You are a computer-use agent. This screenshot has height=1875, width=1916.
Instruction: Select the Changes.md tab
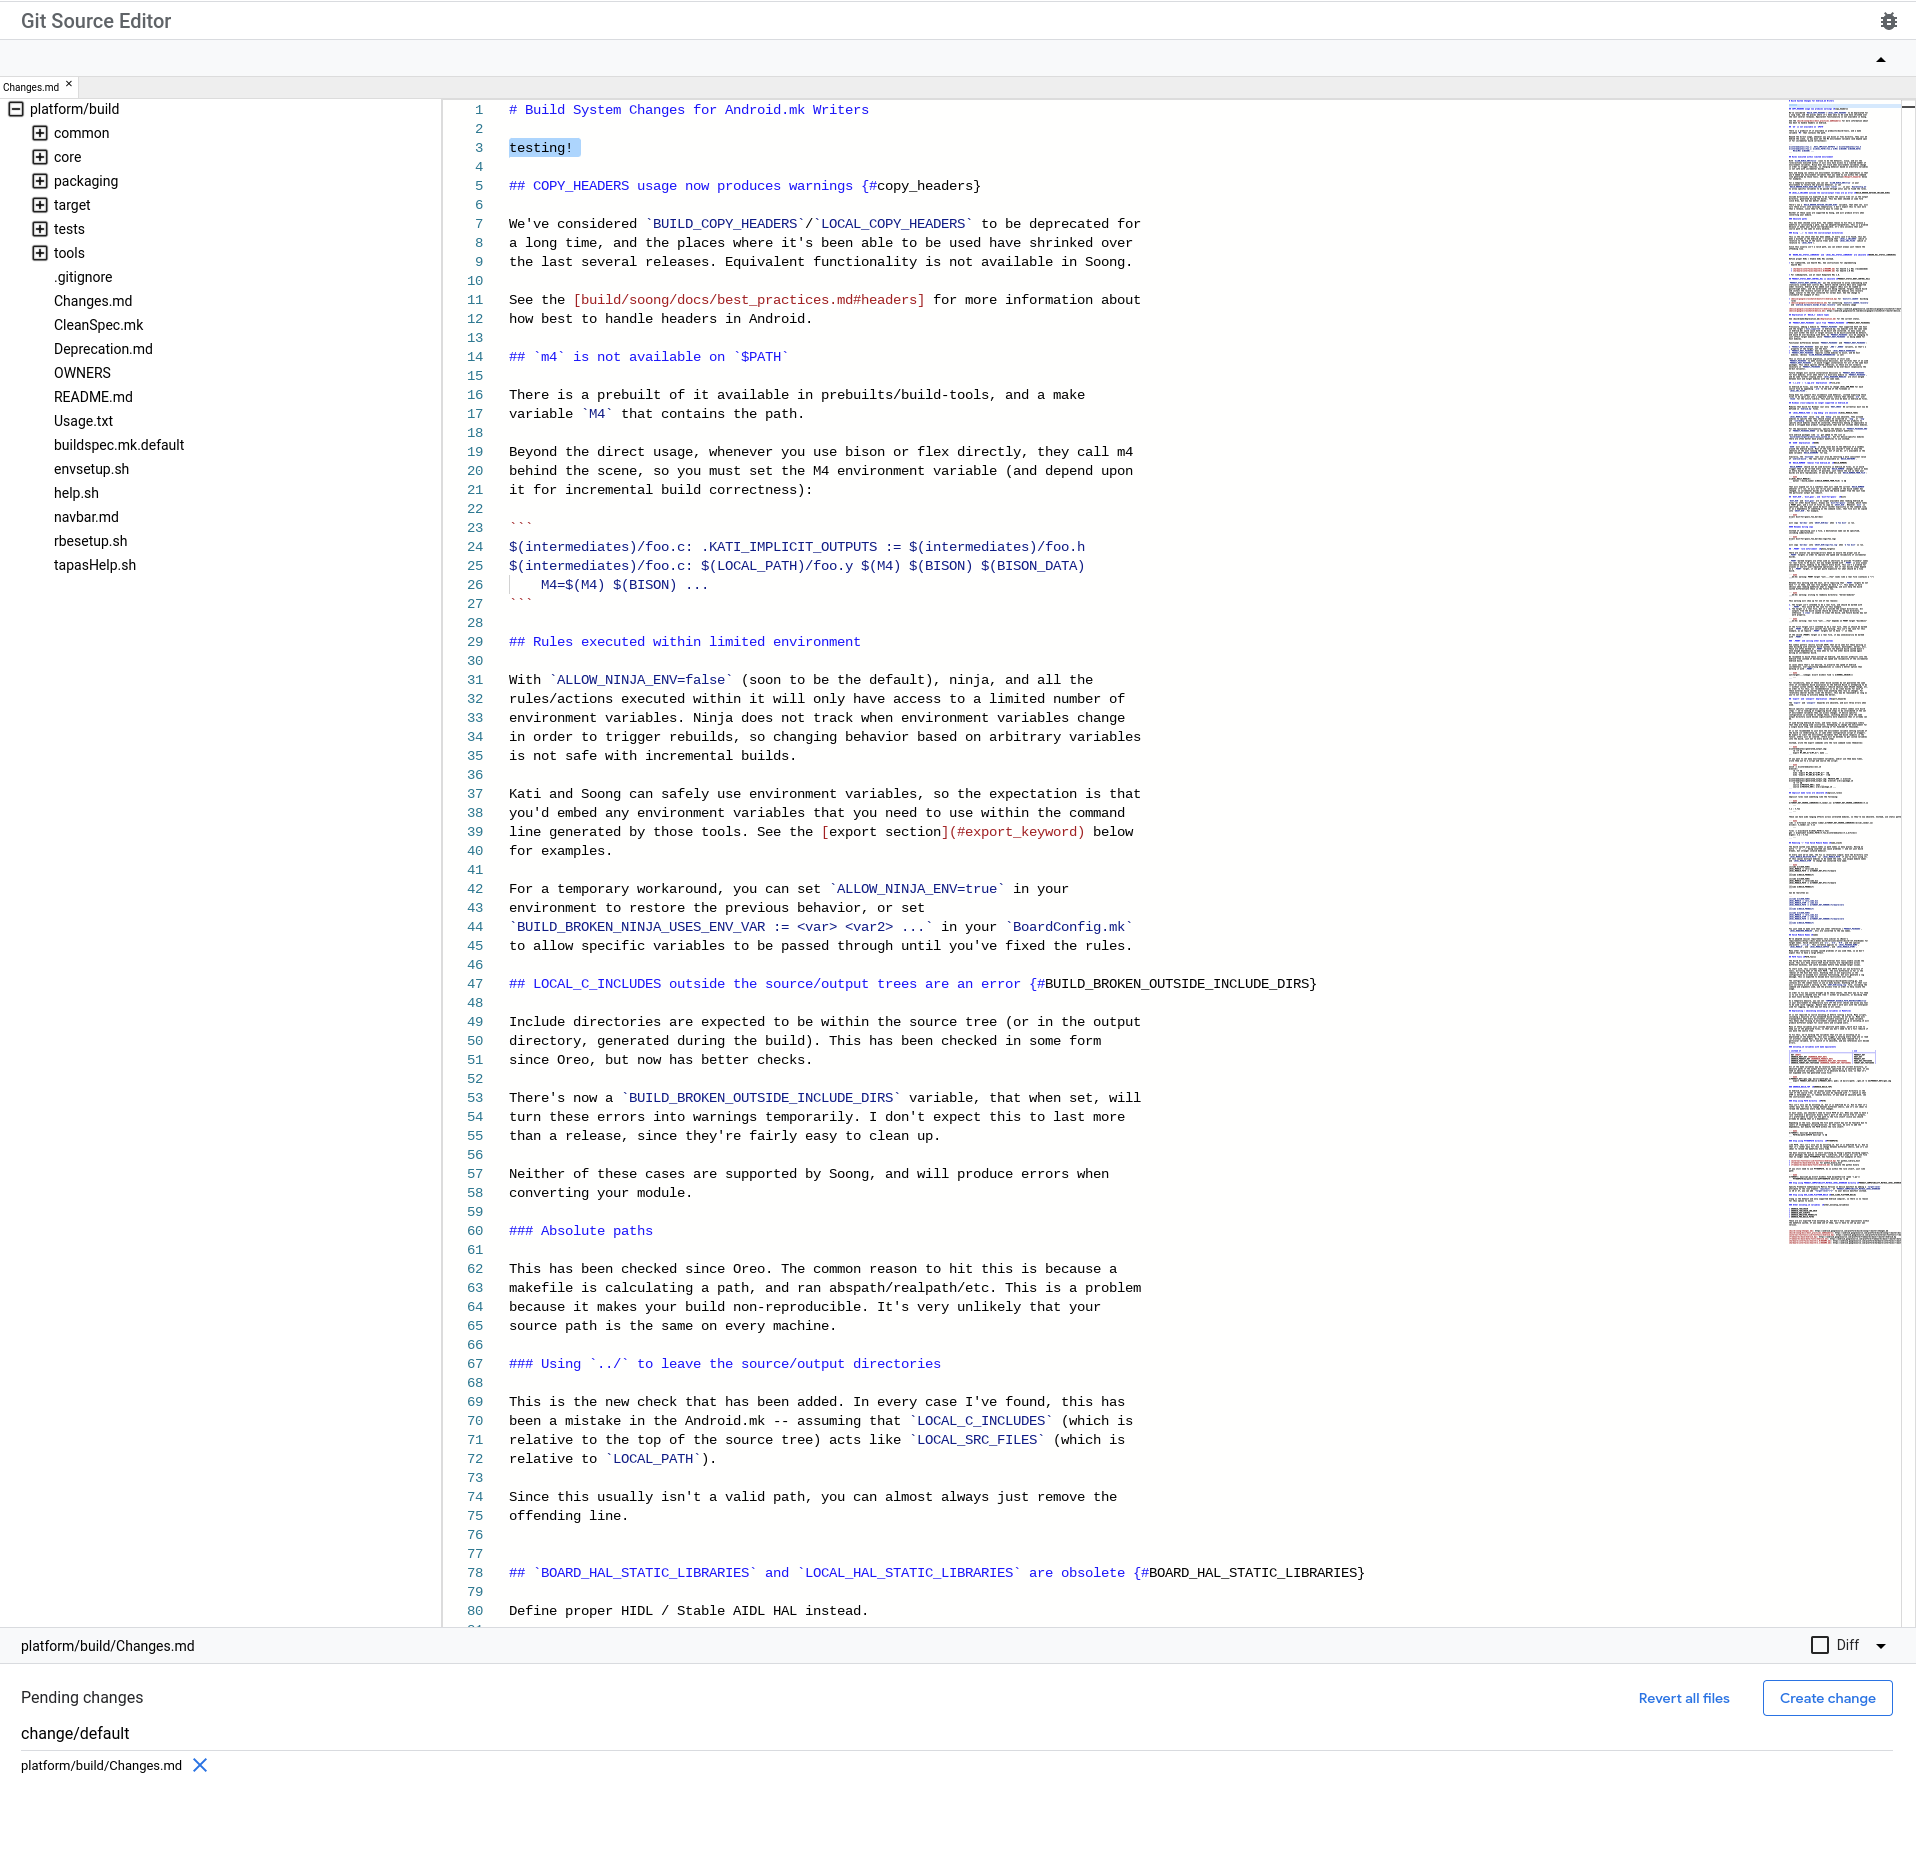tap(32, 86)
